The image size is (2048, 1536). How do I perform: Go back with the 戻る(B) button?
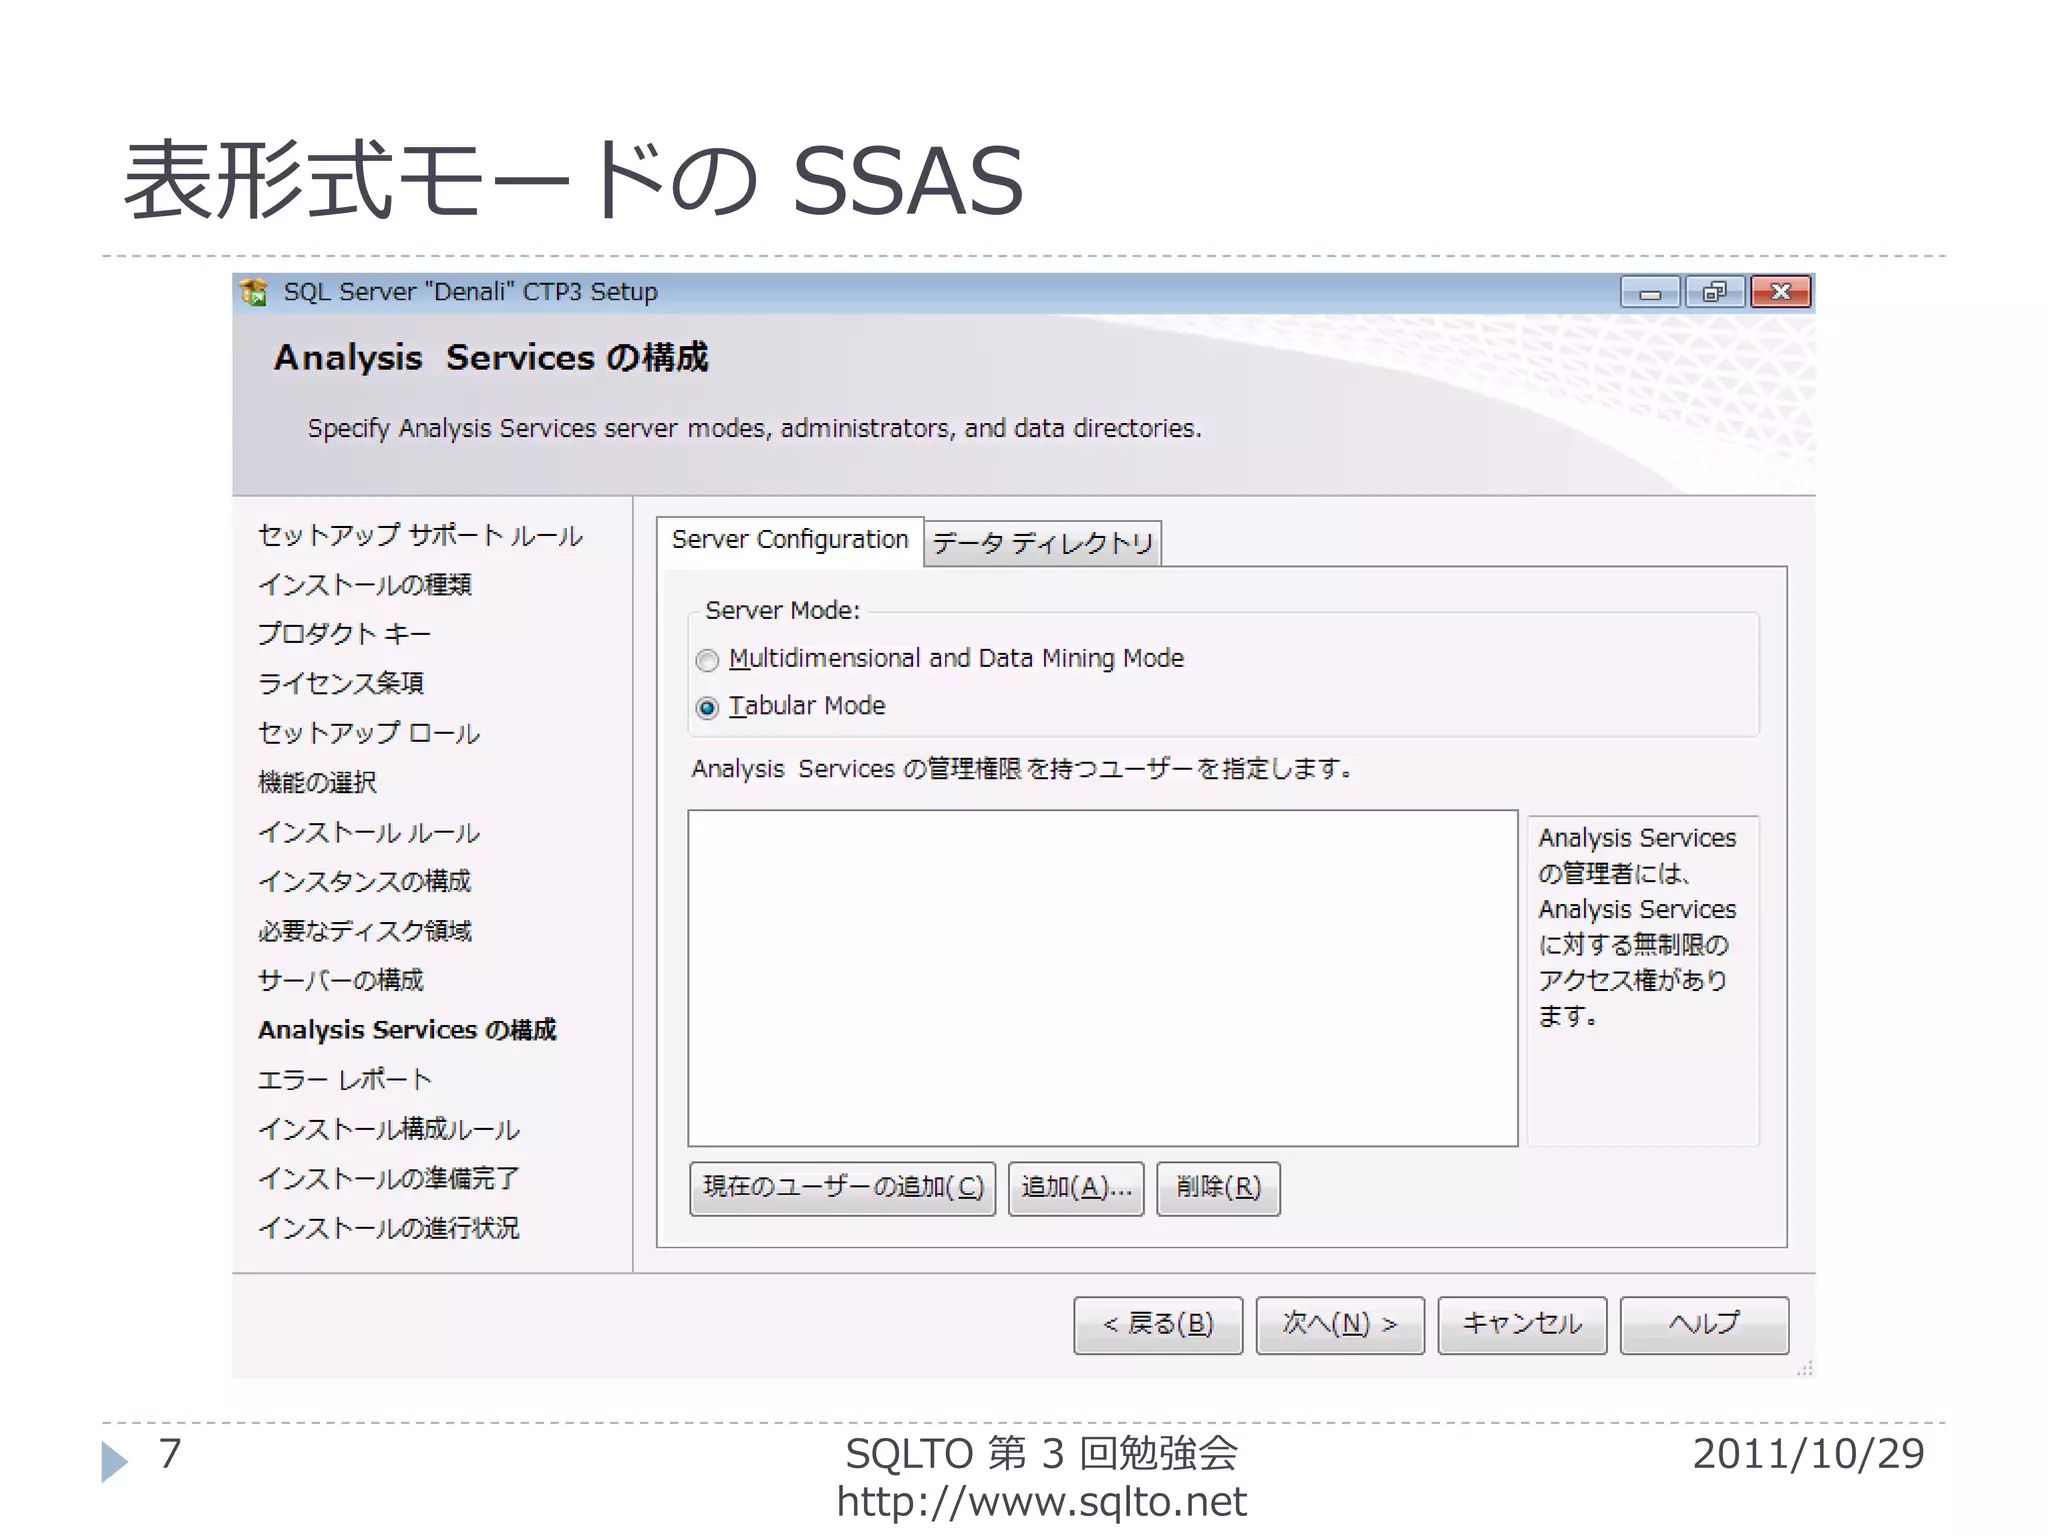coord(1158,1325)
